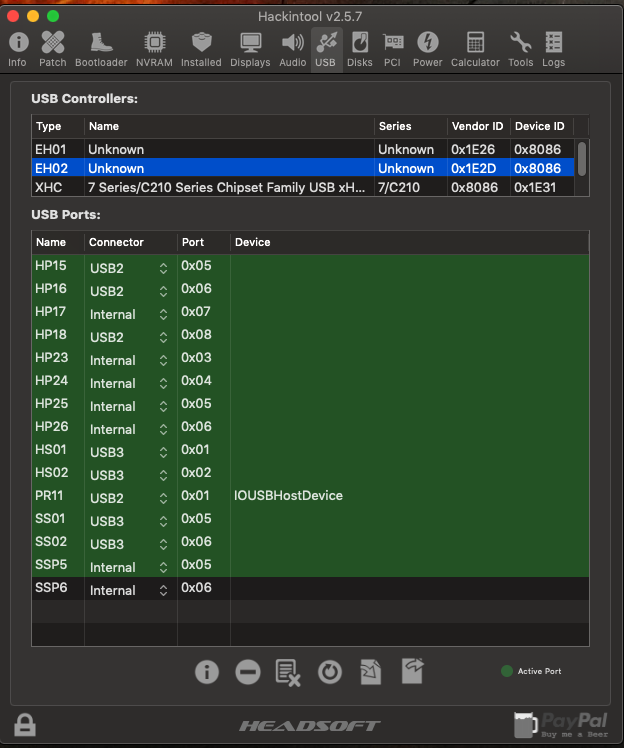Image resolution: width=624 pixels, height=748 pixels.
Task: Click the USB info button below ports
Action: pyautogui.click(x=207, y=672)
